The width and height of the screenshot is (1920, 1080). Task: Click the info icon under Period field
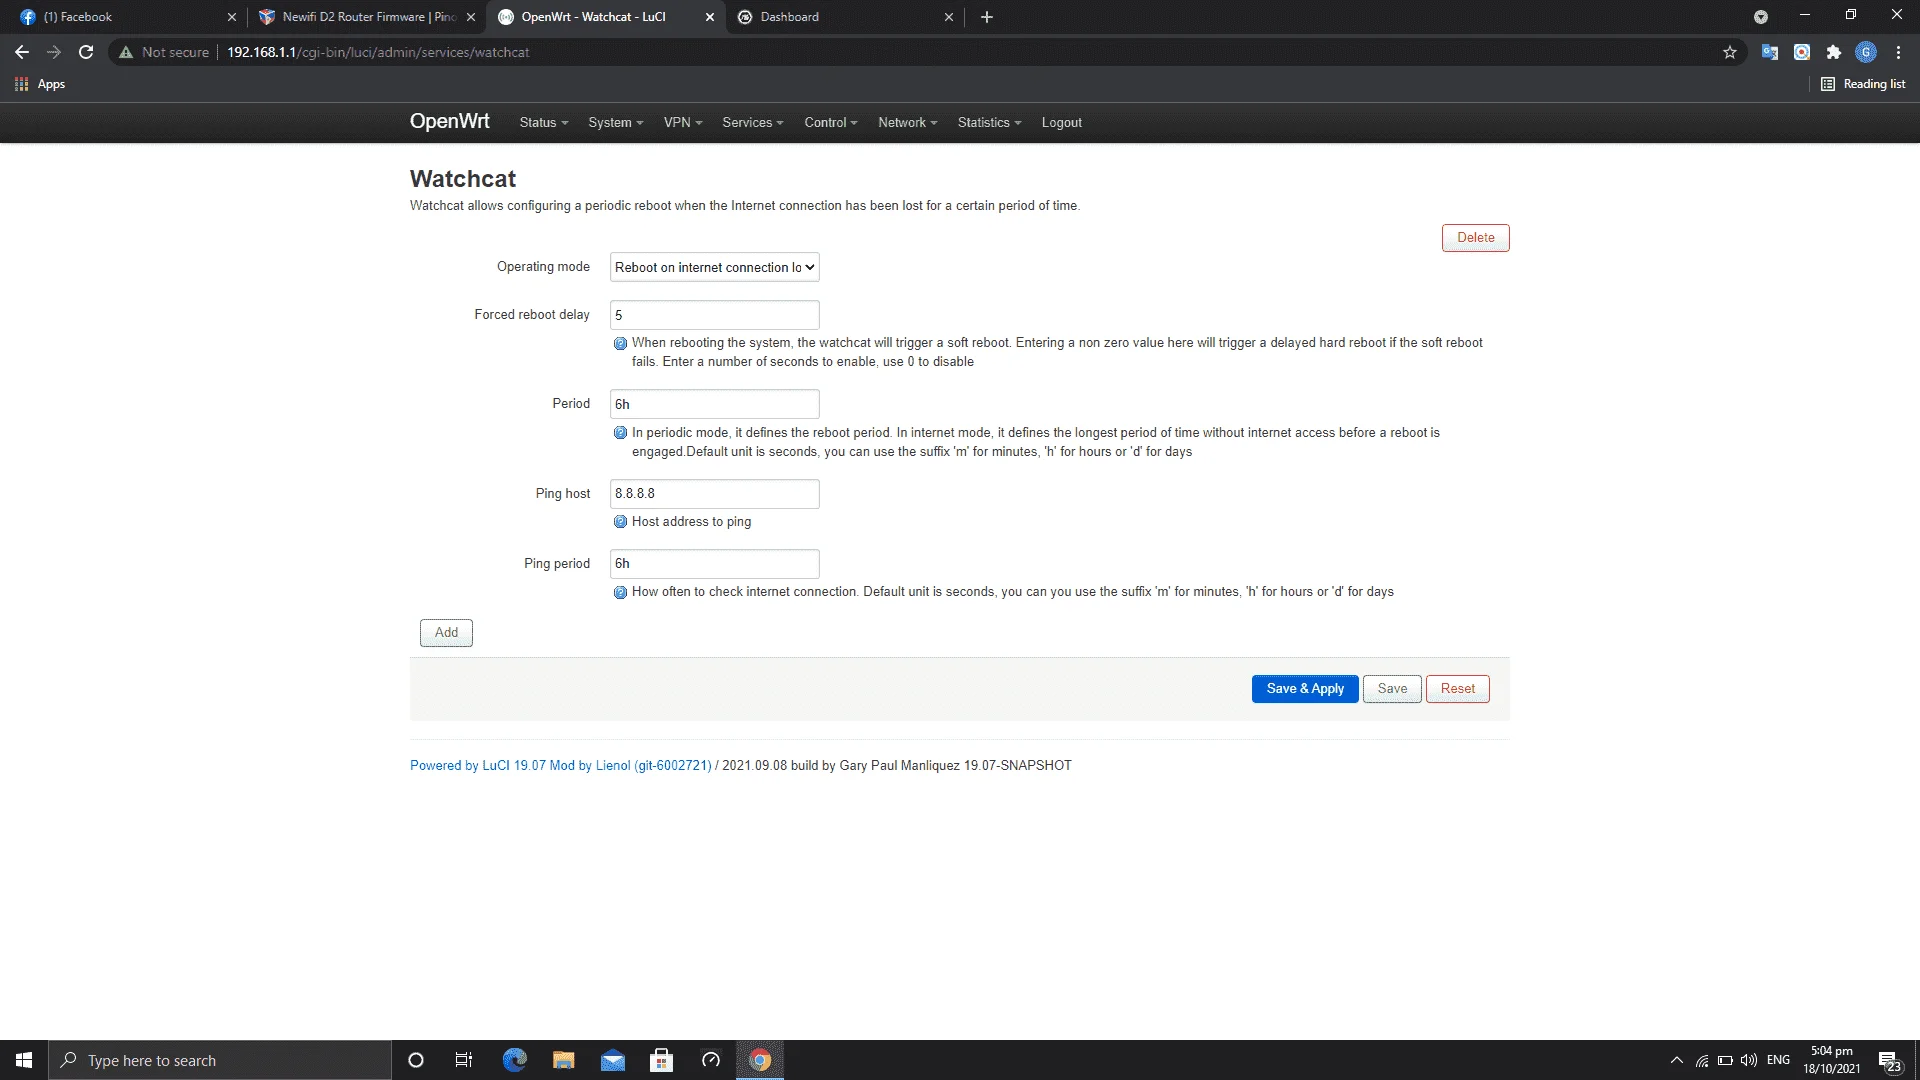click(x=620, y=433)
